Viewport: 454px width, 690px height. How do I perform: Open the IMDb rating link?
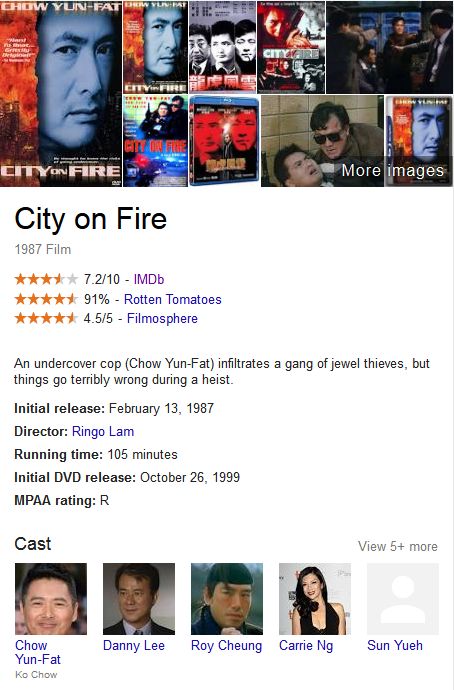coord(149,279)
